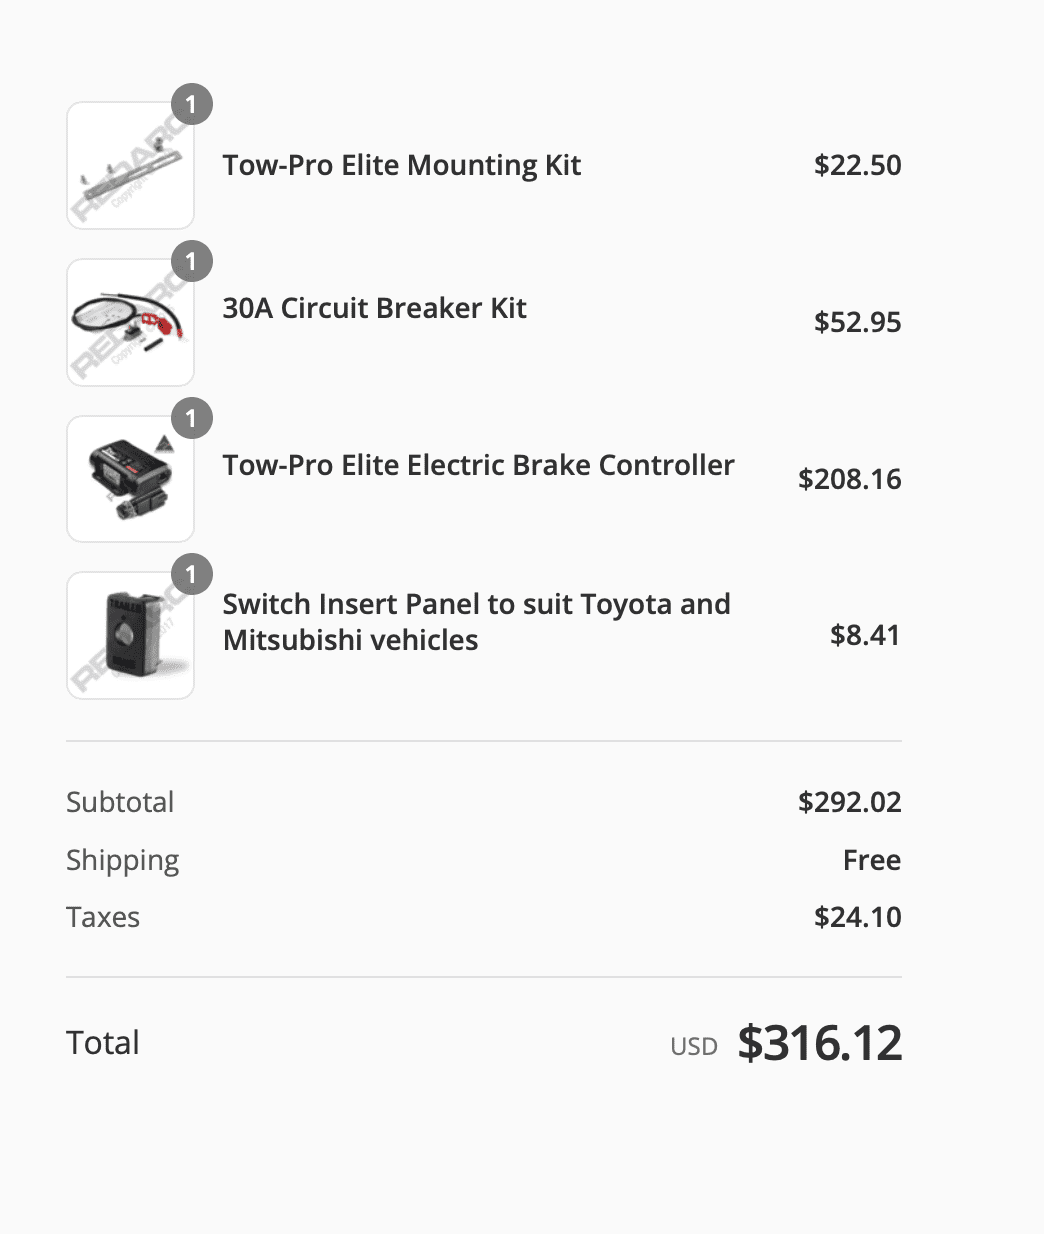The height and width of the screenshot is (1234, 1044).
Task: Select the Tow-Pro Elite Mounting Kit title
Action: (x=402, y=165)
